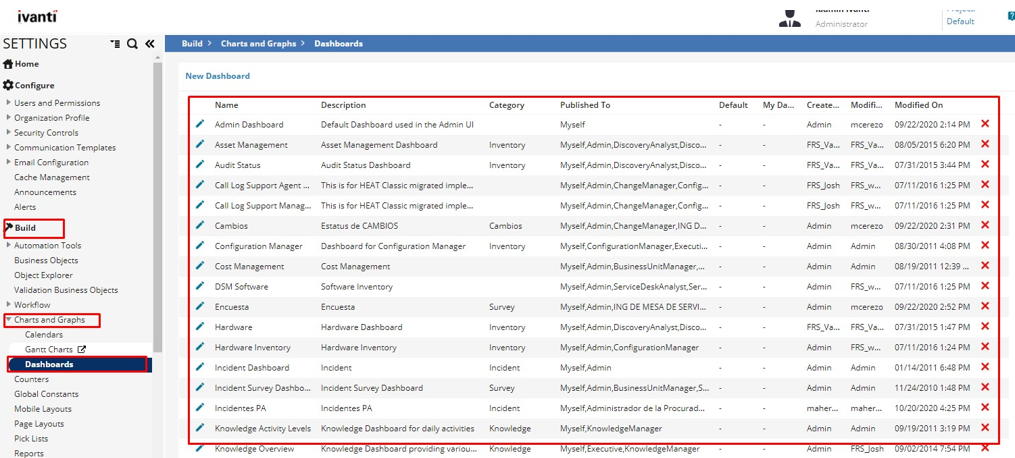Open Business Objects in the Build menu
This screenshot has height=458, width=1015.
pyautogui.click(x=46, y=260)
